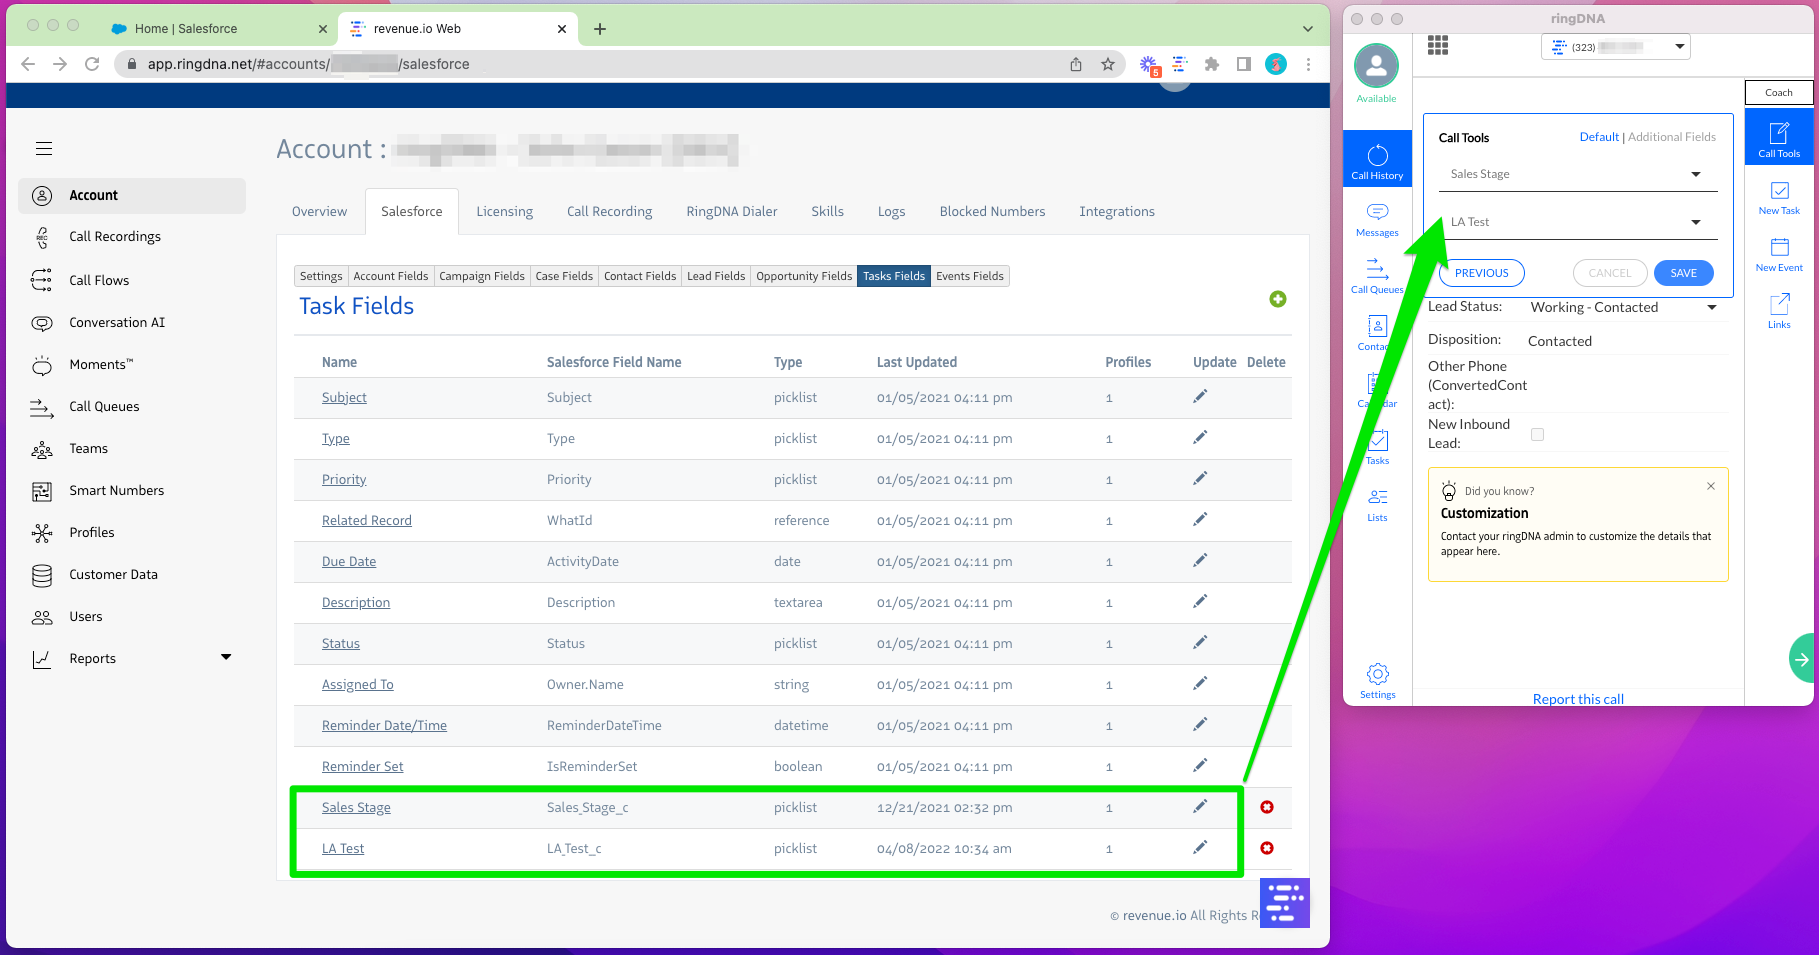Open the RingDNA Dialer tab
1819x955 pixels.
click(x=731, y=211)
